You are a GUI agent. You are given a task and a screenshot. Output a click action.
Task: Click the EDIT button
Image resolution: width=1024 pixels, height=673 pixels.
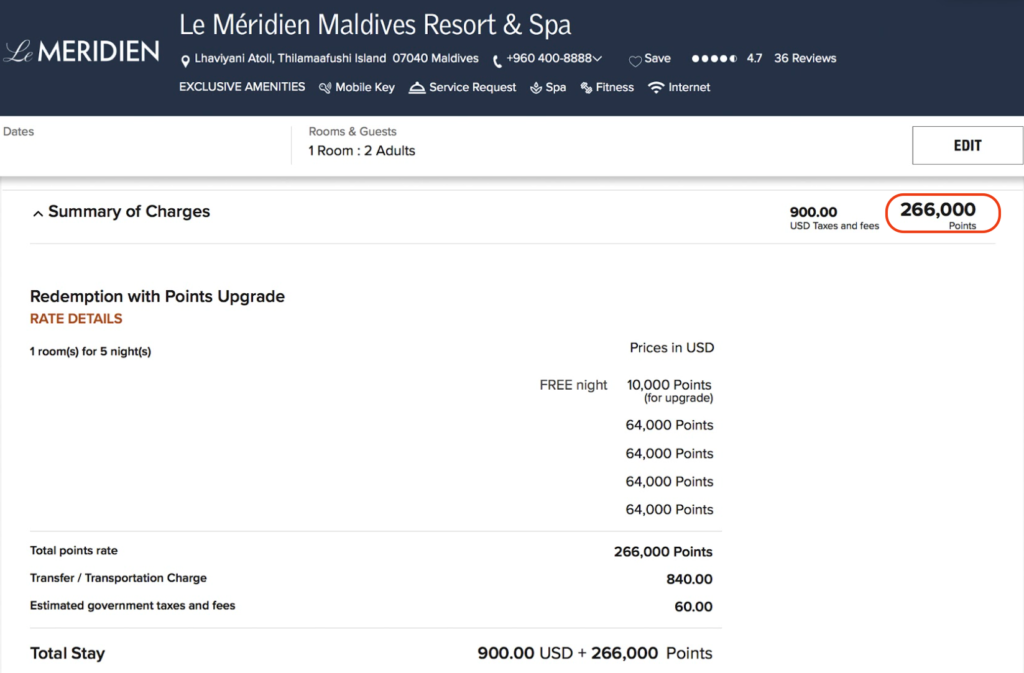(967, 145)
